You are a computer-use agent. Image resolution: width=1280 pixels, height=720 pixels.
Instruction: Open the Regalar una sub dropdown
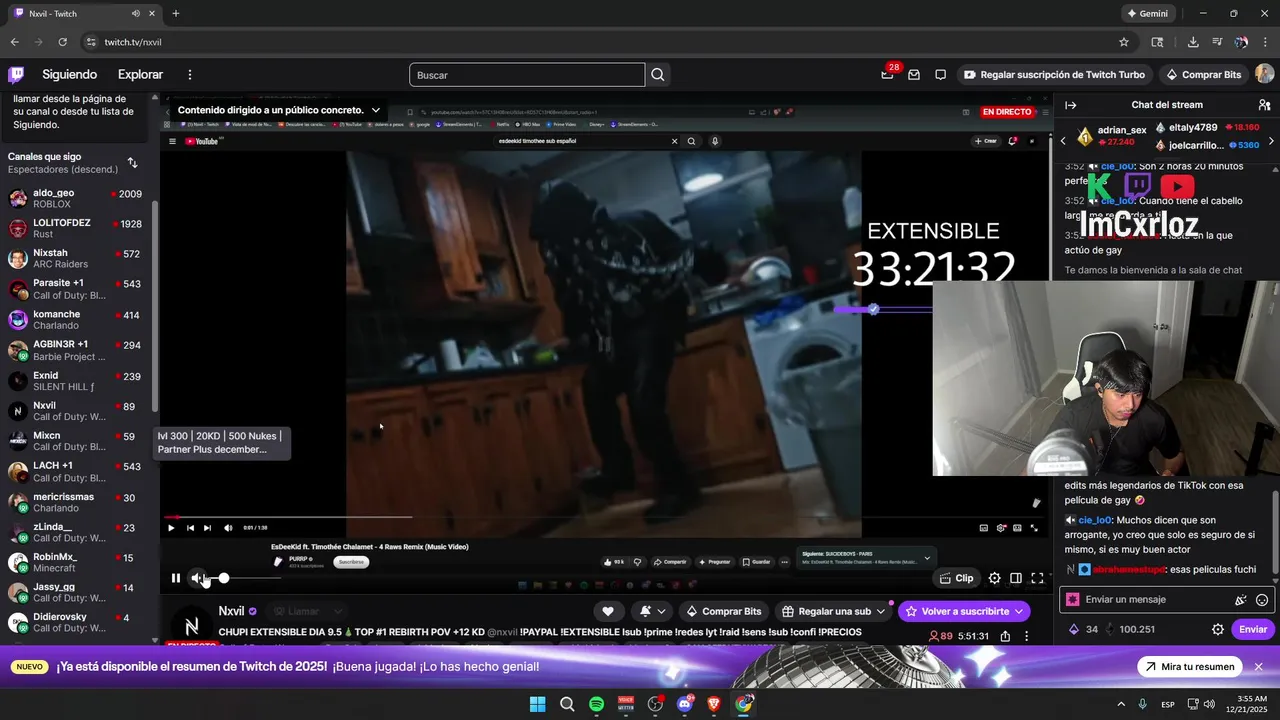834,611
